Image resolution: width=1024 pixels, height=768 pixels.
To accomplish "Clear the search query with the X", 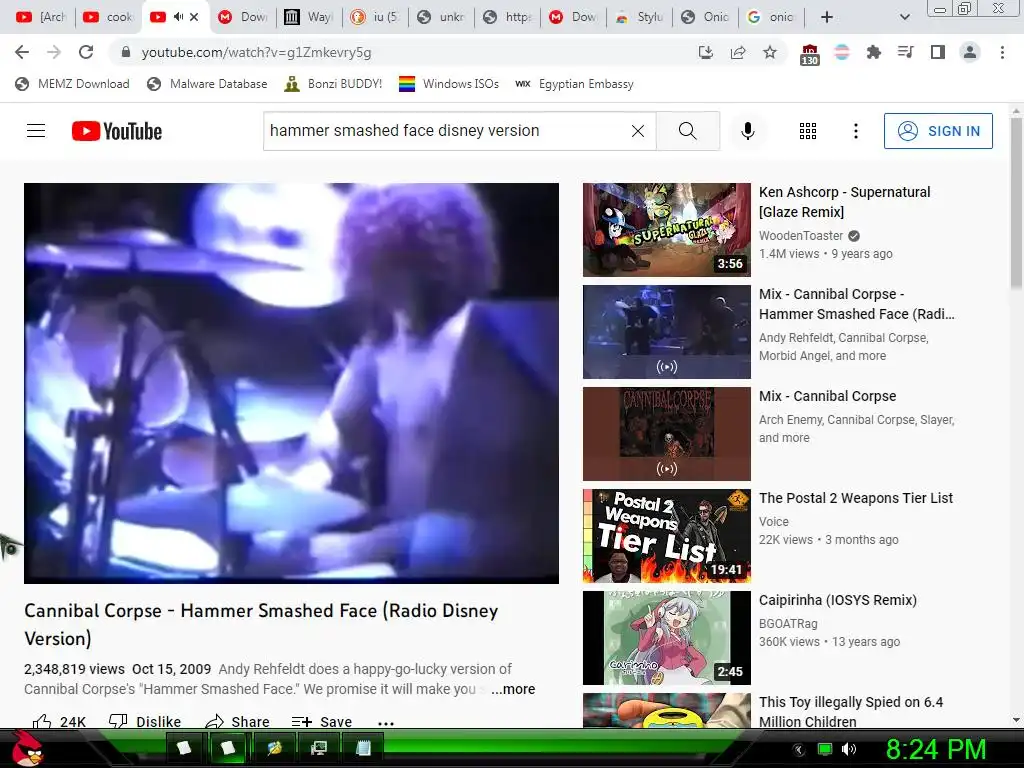I will pyautogui.click(x=638, y=131).
